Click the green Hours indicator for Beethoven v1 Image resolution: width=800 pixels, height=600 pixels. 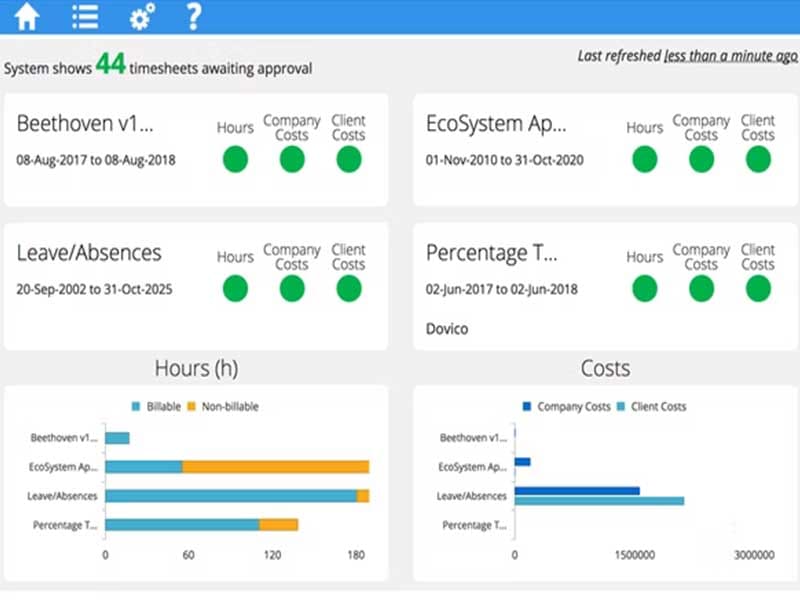pyautogui.click(x=233, y=158)
